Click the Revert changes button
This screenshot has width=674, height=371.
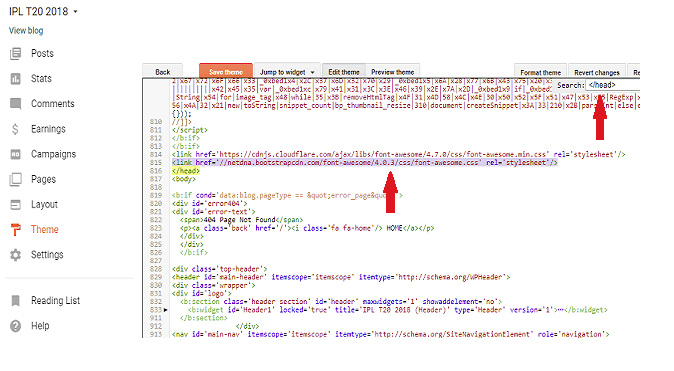(597, 72)
